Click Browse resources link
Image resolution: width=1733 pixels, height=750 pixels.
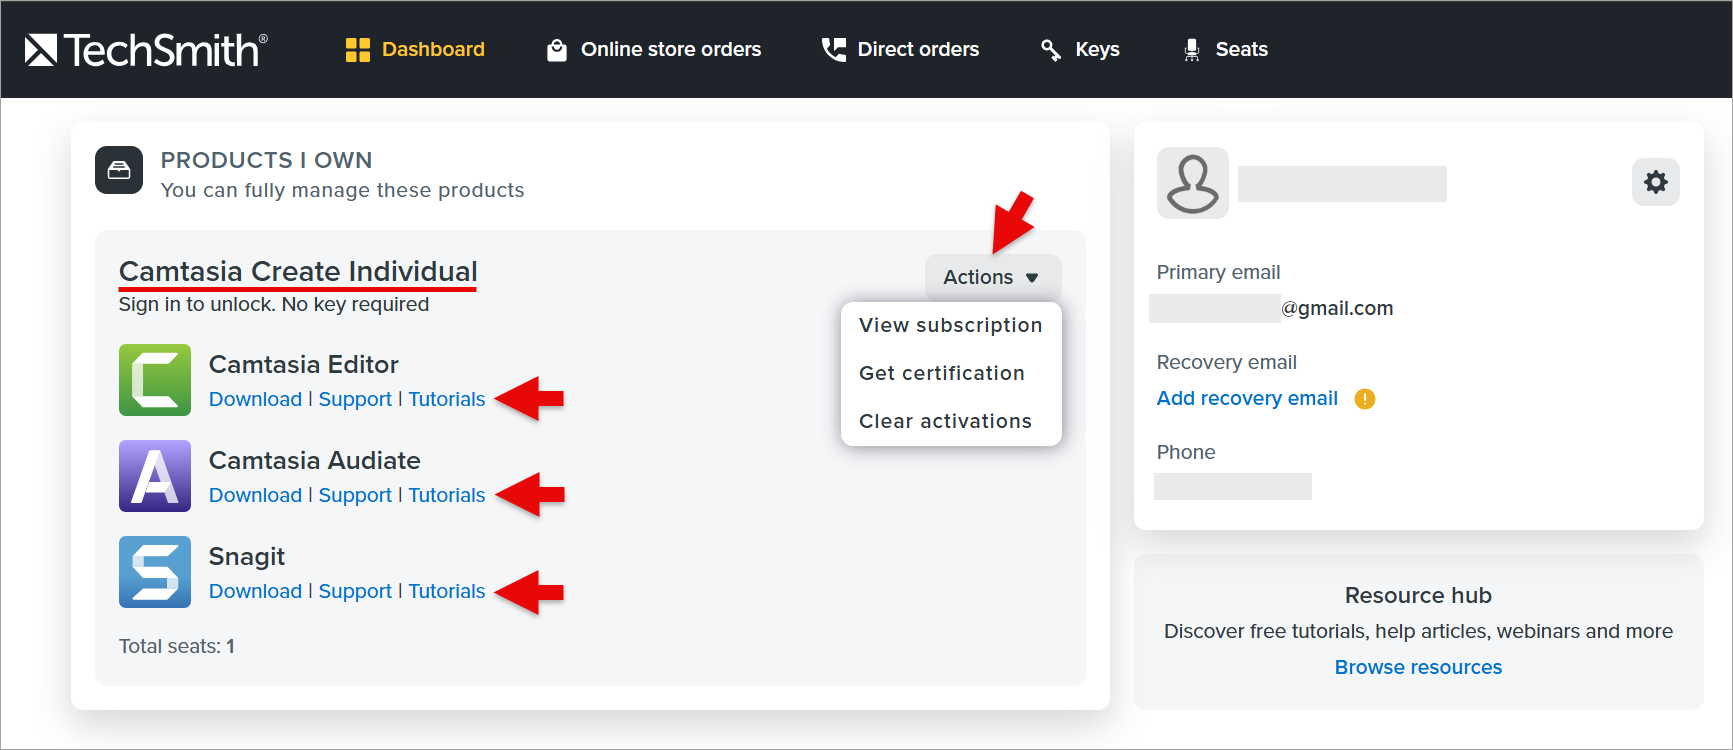point(1418,667)
